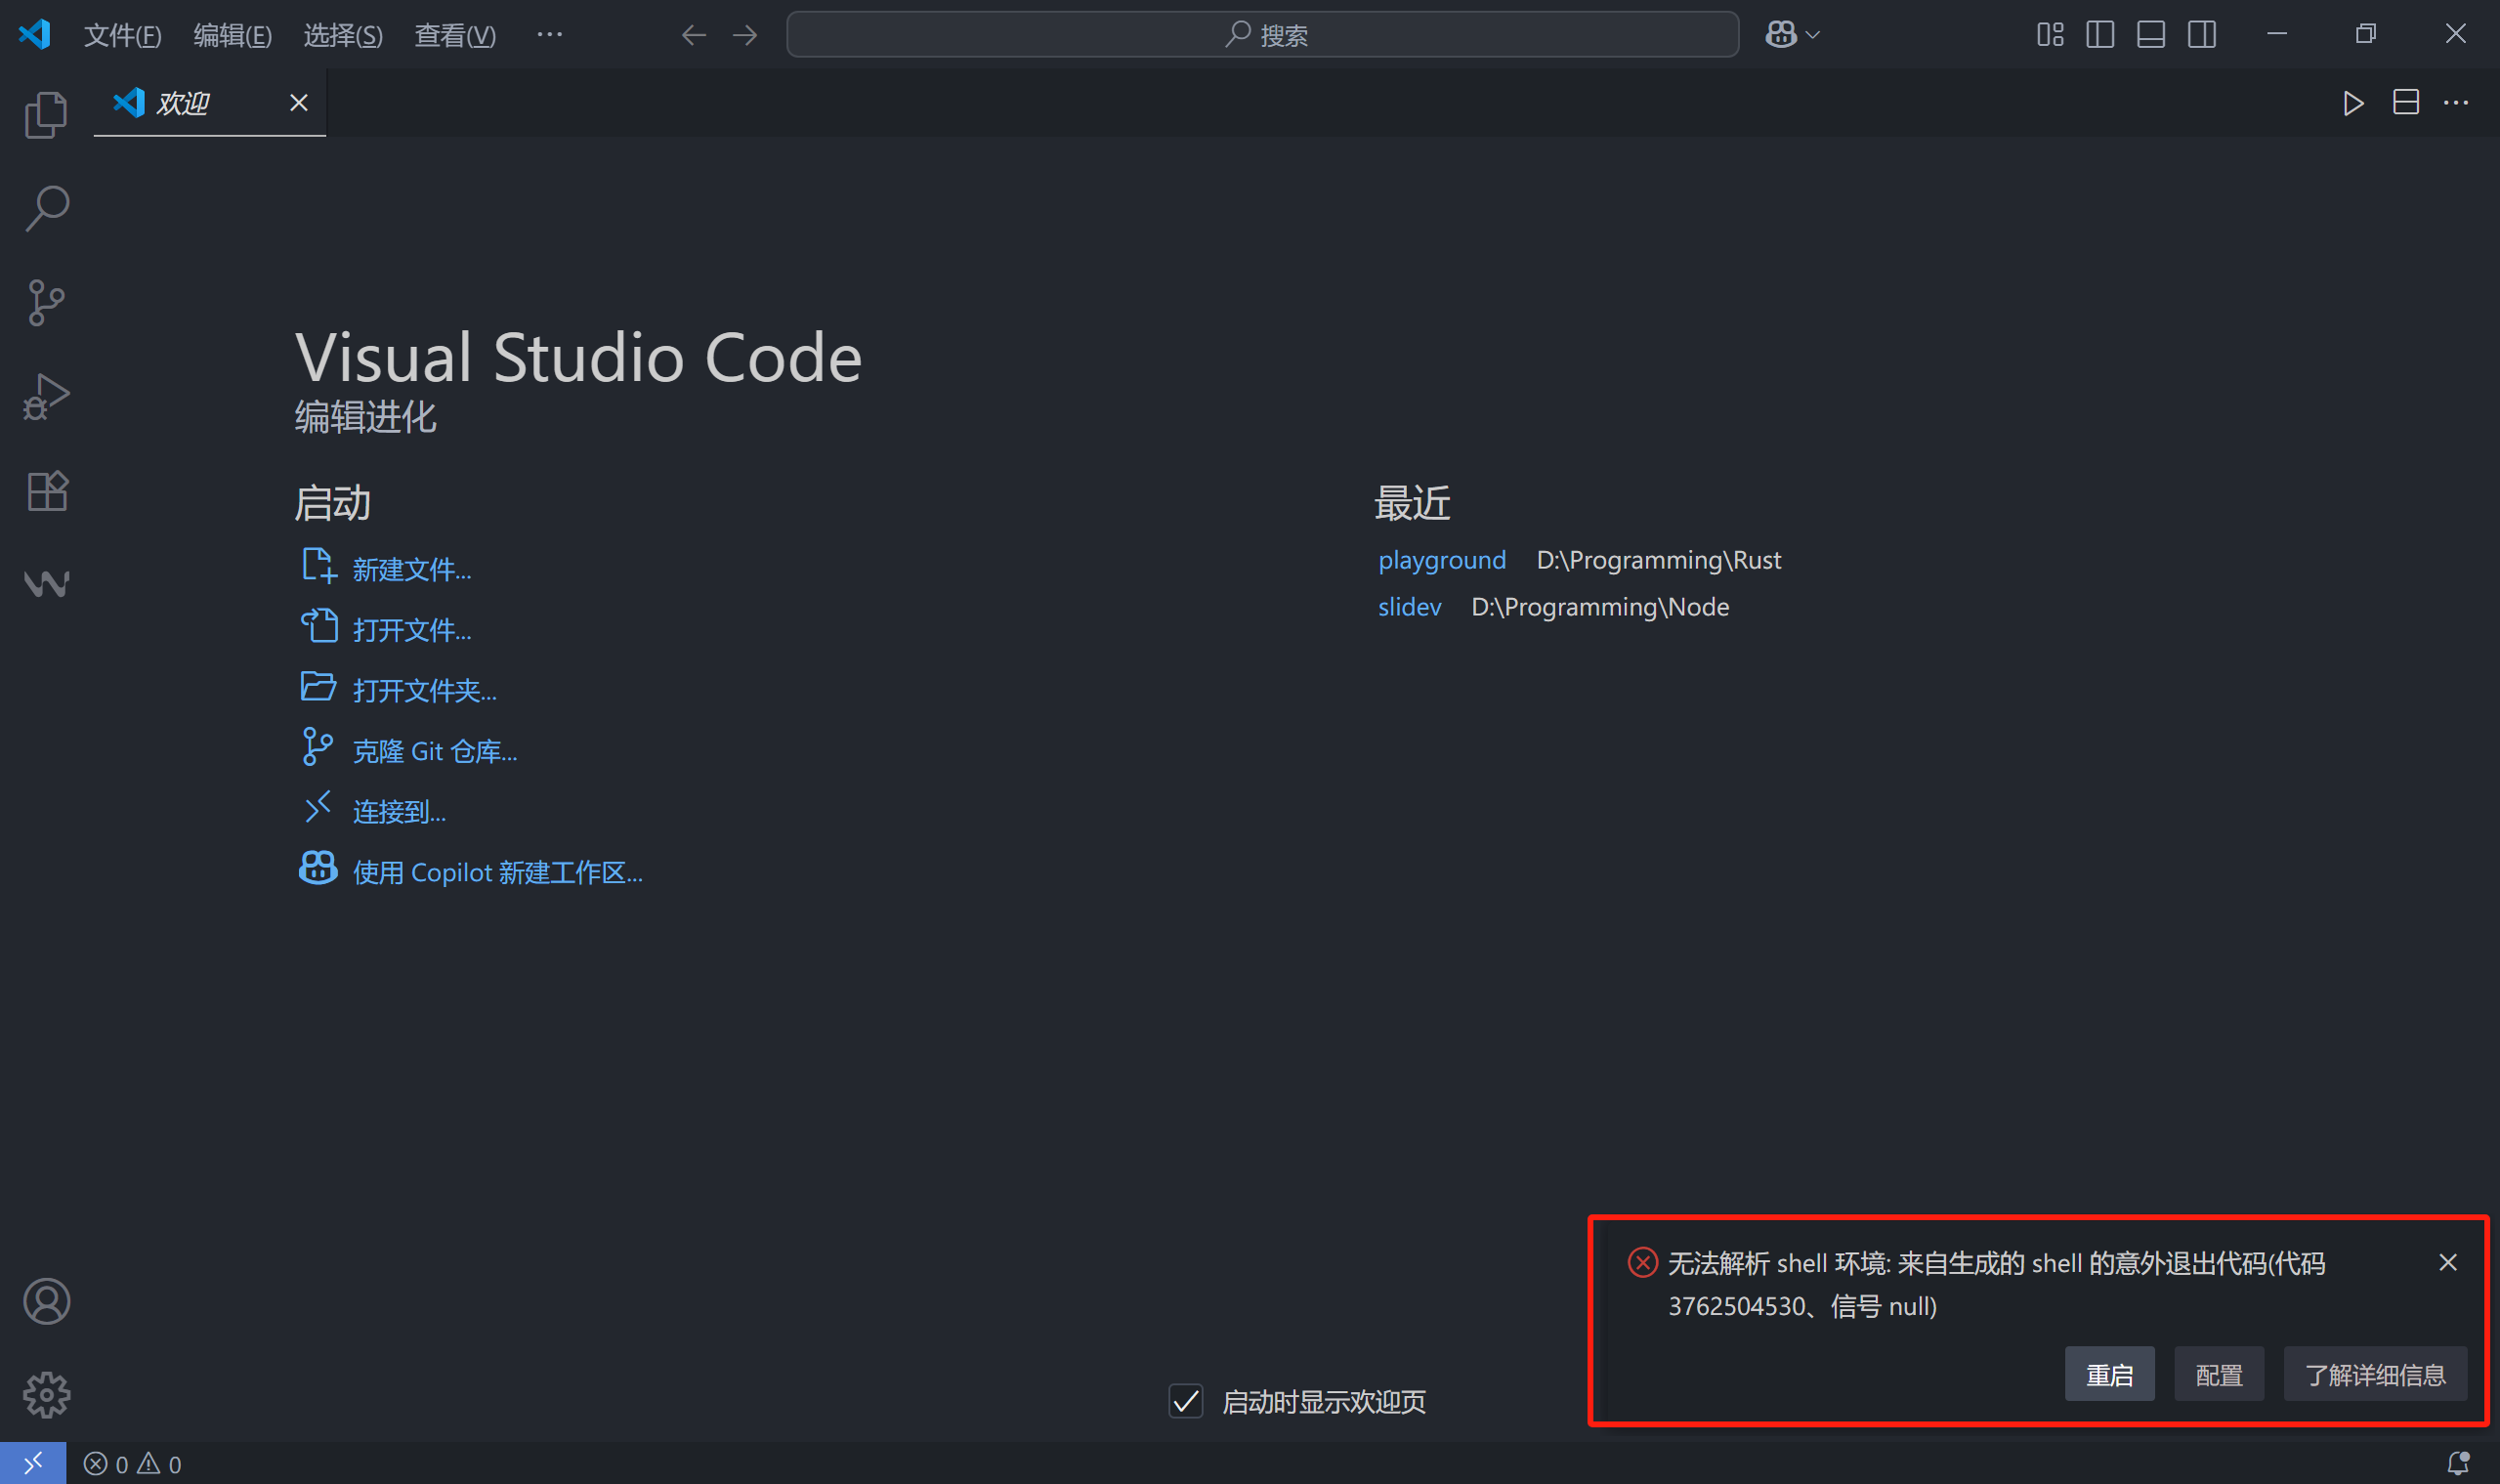Open the Extensions view
Image resolution: width=2500 pixels, height=1484 pixels.
(46, 490)
